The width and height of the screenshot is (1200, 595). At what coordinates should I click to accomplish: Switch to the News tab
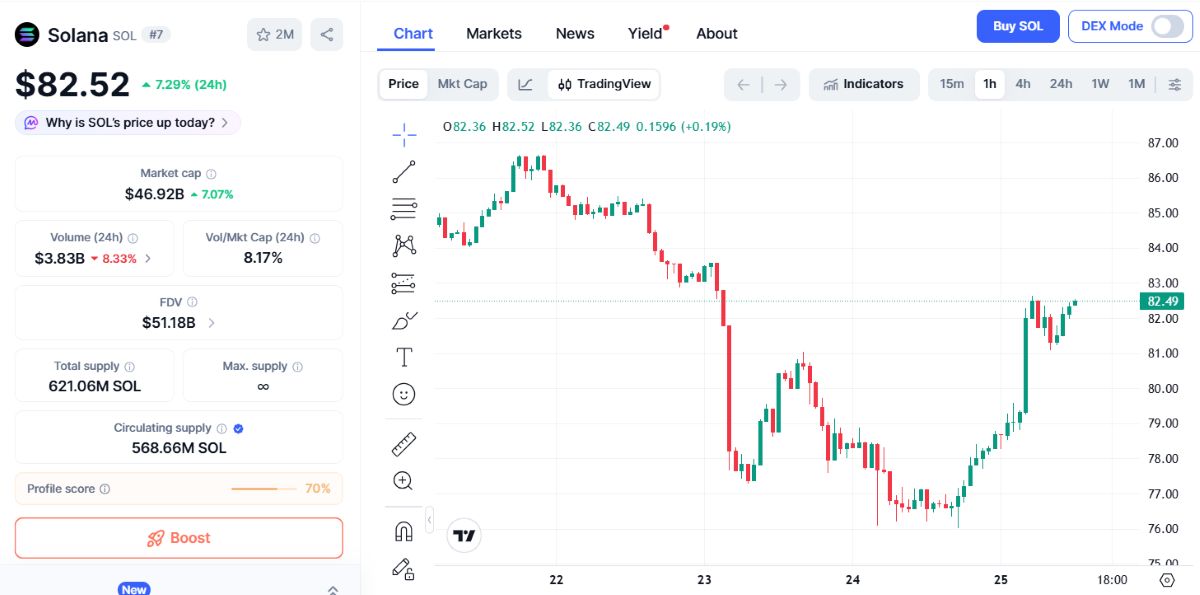click(x=575, y=33)
